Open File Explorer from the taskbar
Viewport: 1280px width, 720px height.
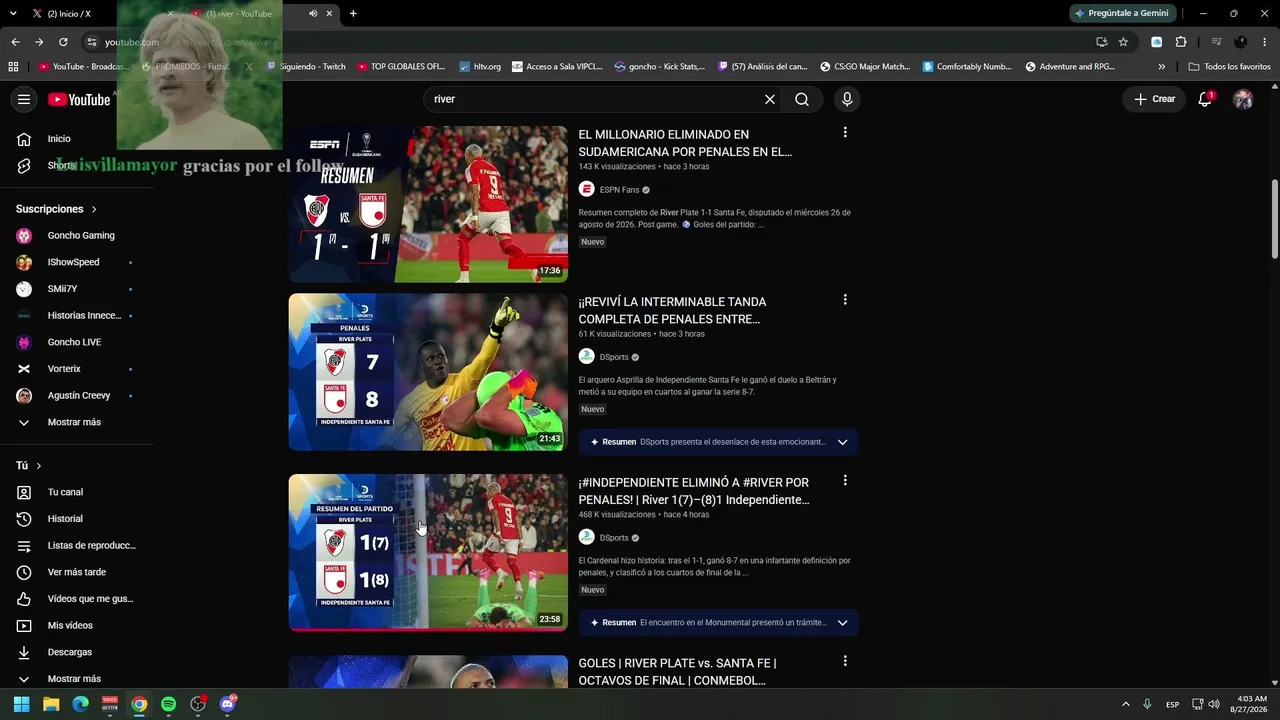tap(51, 704)
